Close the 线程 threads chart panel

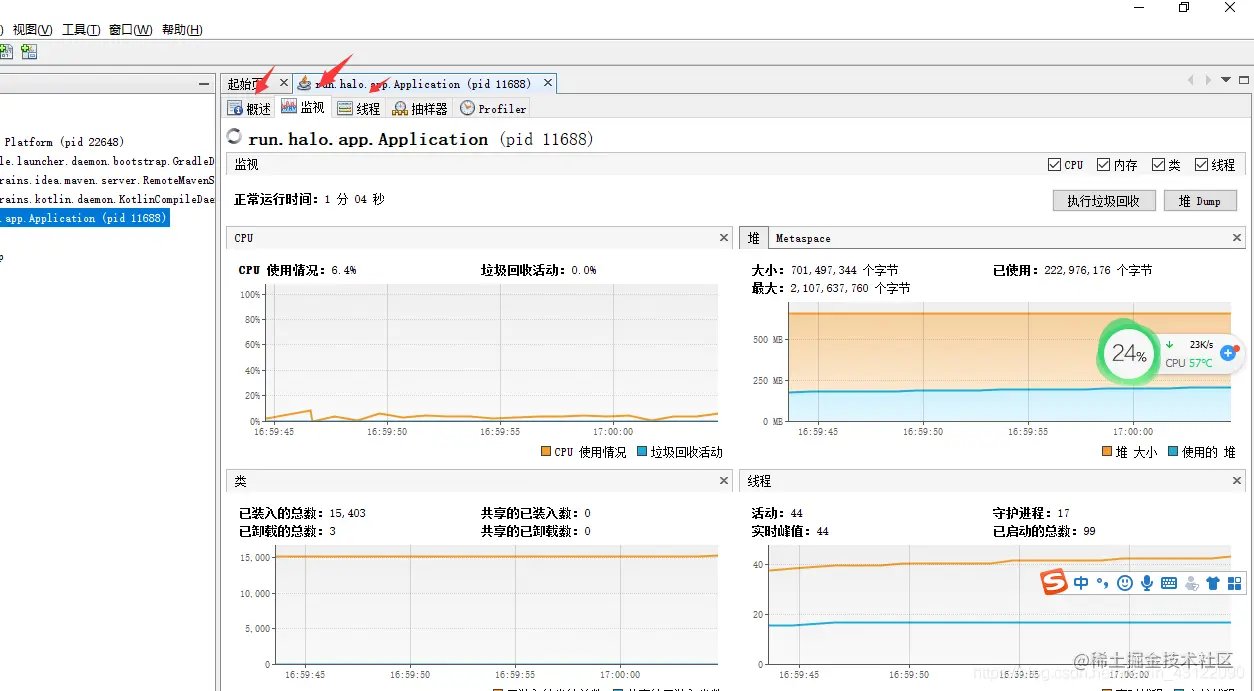(1237, 481)
